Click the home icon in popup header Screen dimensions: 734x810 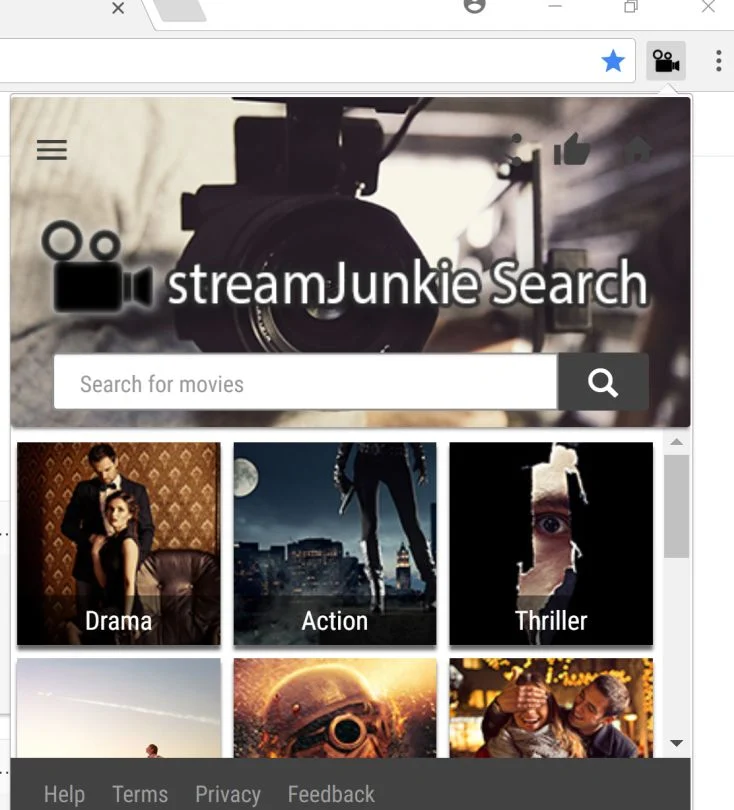point(637,149)
